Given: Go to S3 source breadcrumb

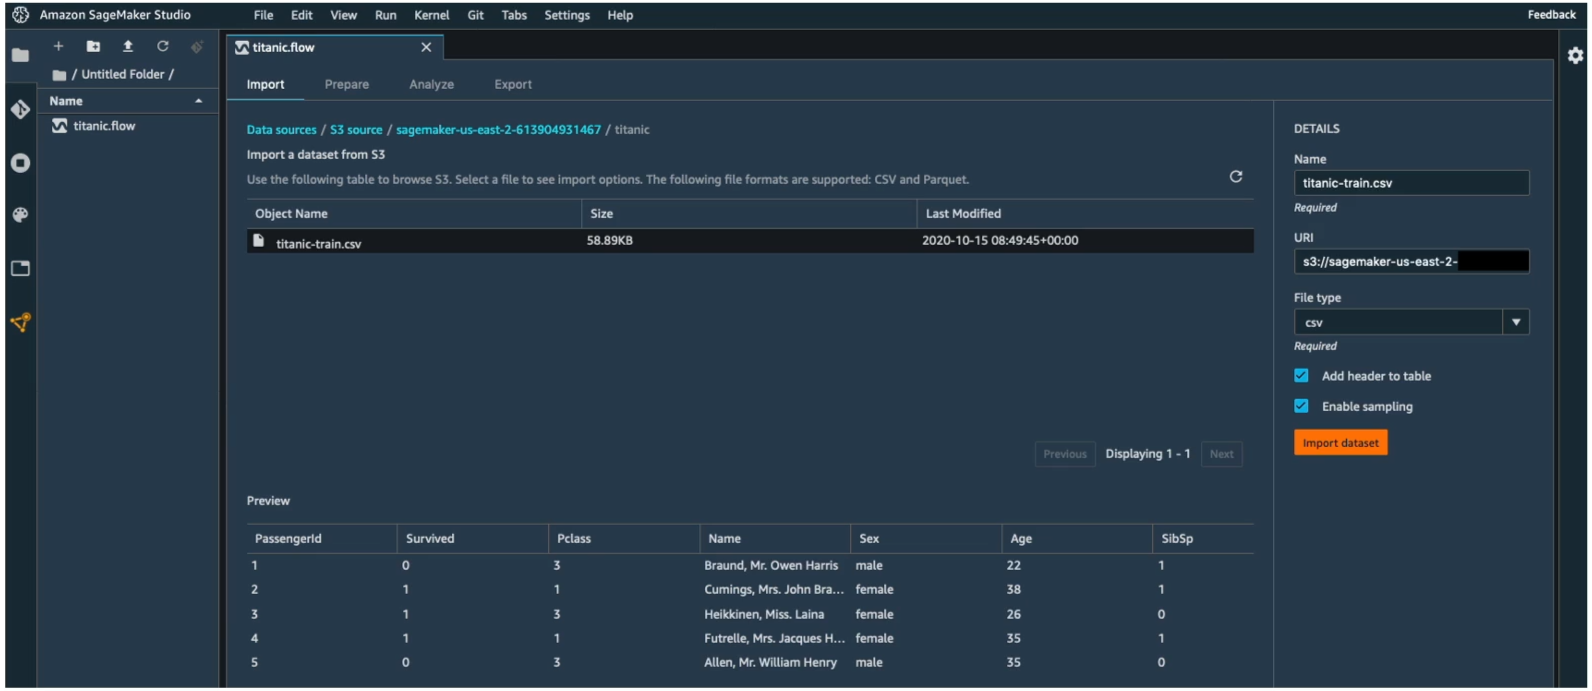Looking at the screenshot, I should (x=356, y=130).
